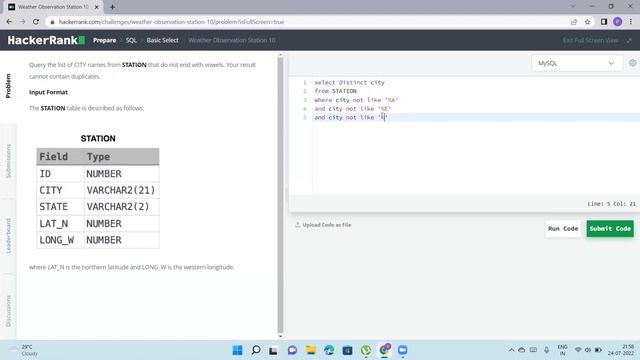The width and height of the screenshot is (640, 360).
Task: Click the code line ending with '%E'
Action: click(x=353, y=109)
